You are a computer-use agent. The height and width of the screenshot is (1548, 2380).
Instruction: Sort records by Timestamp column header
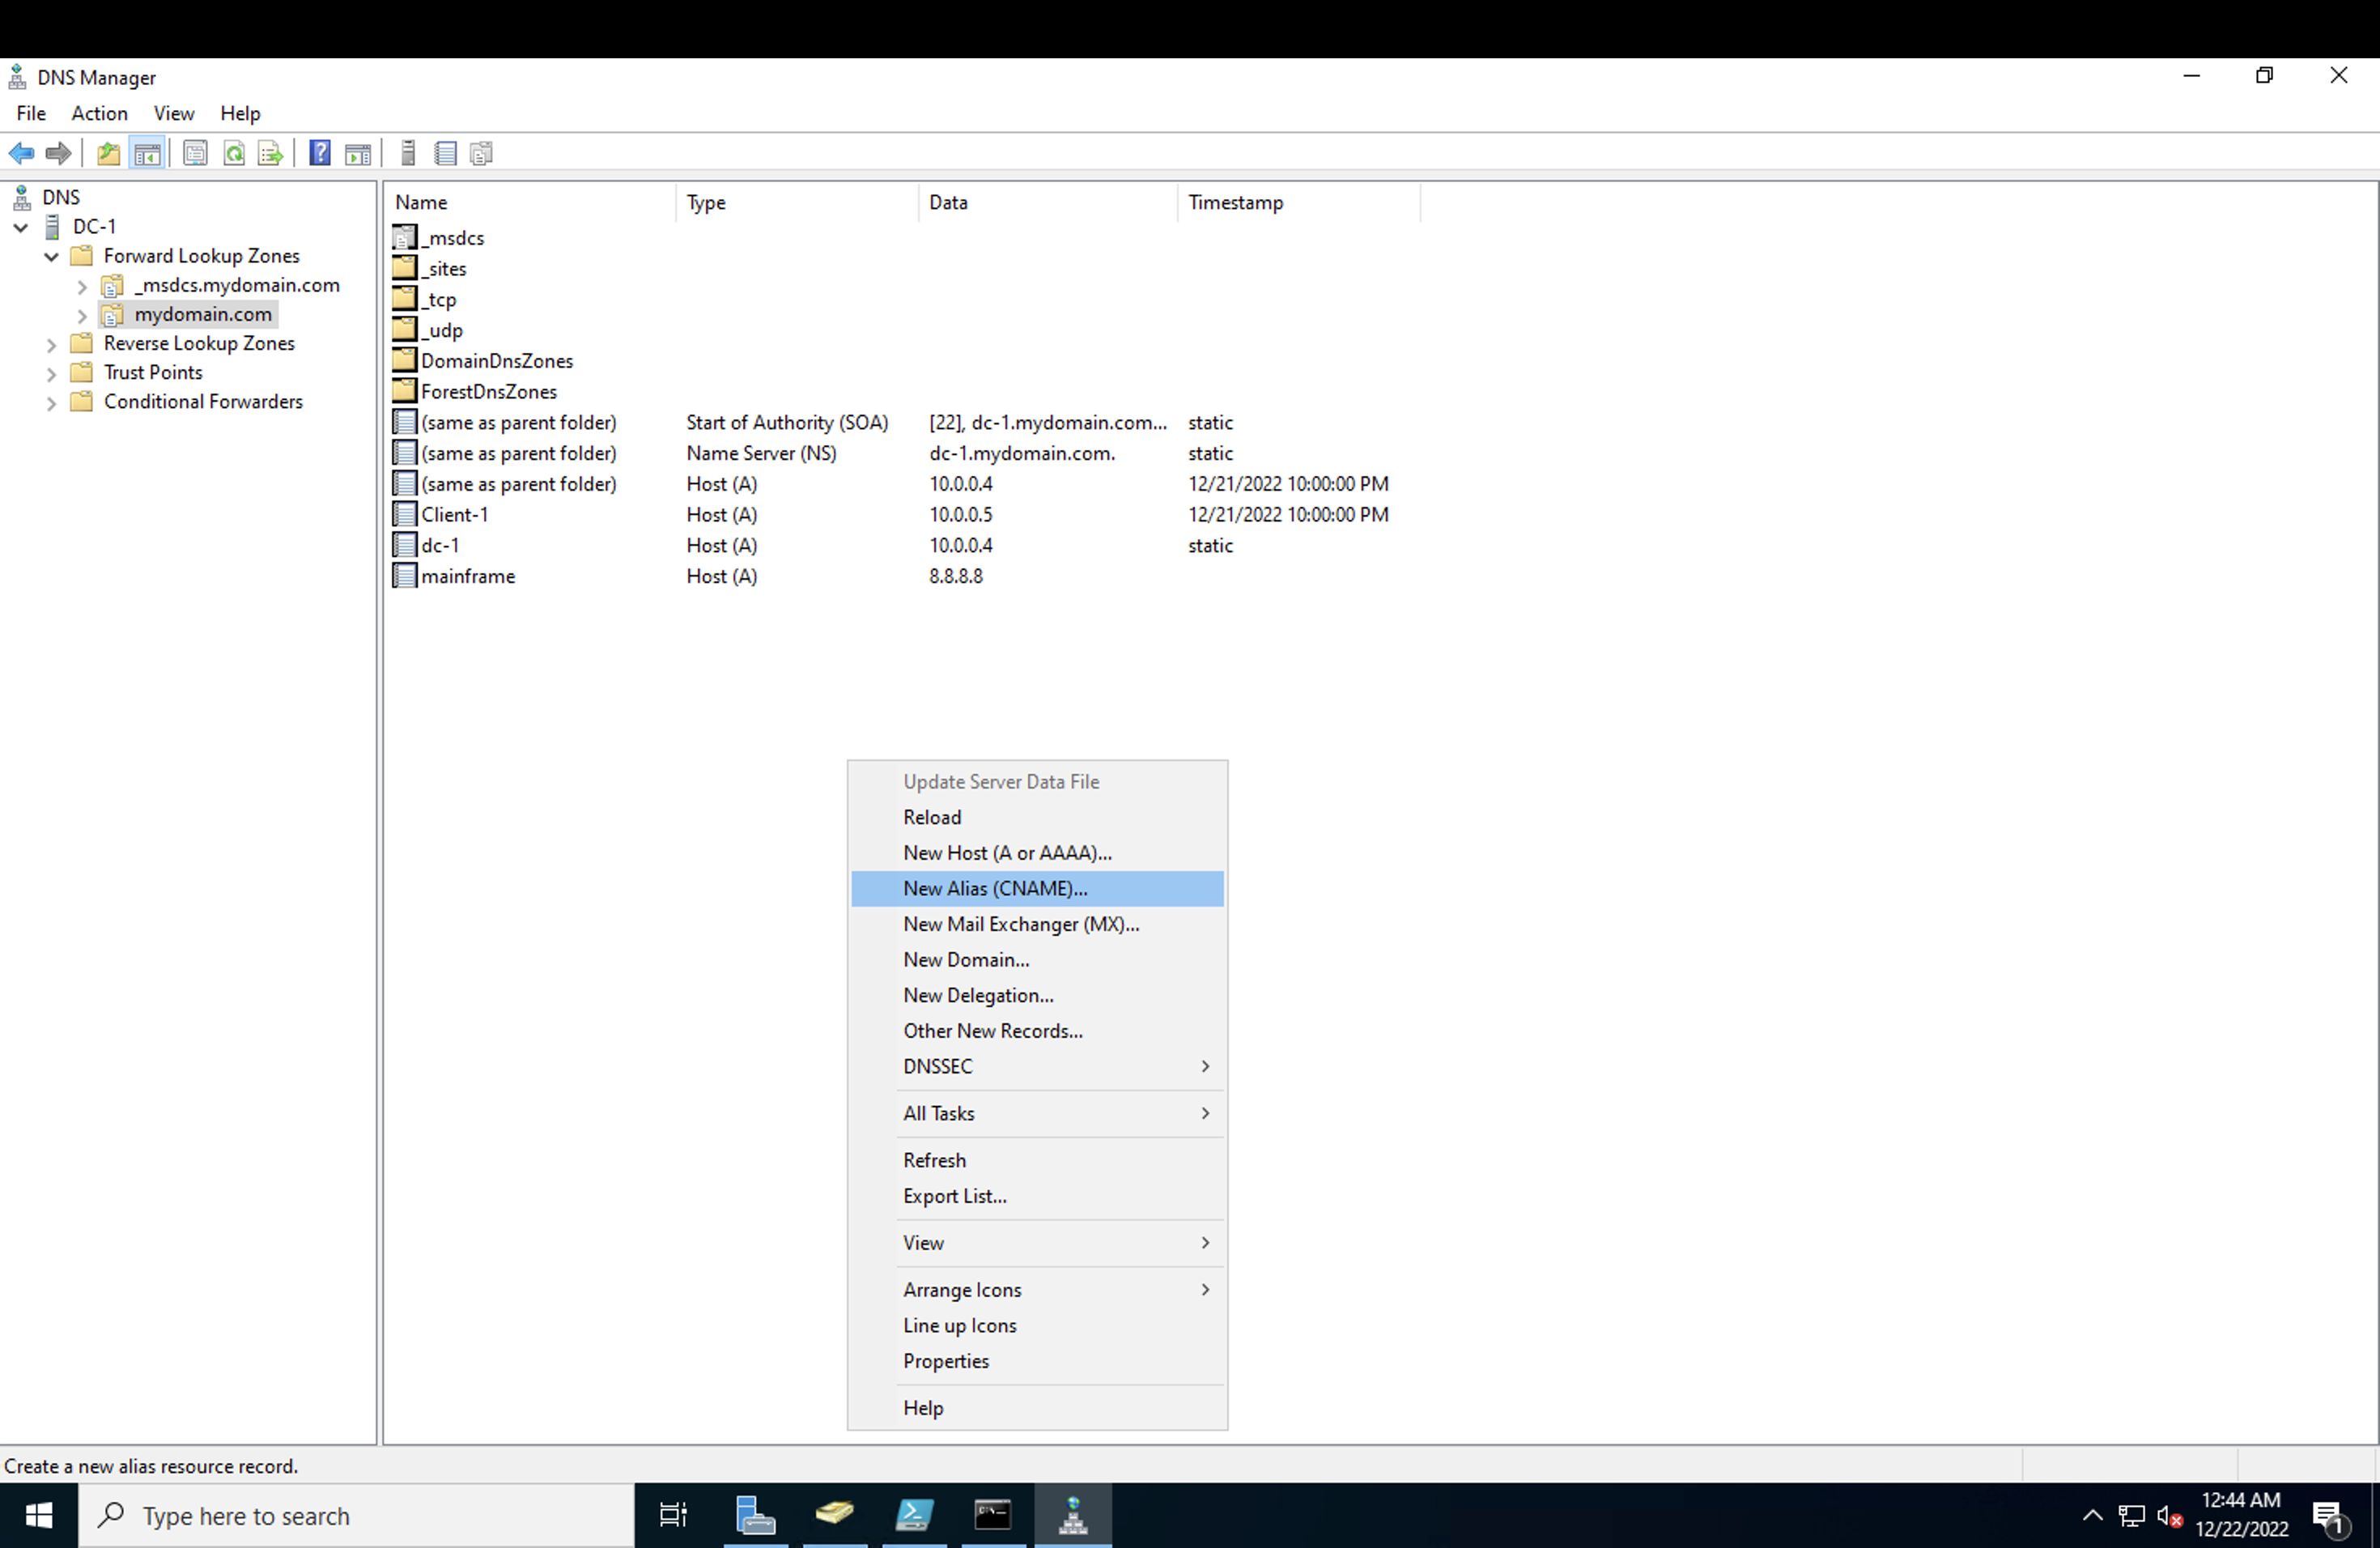click(1235, 202)
